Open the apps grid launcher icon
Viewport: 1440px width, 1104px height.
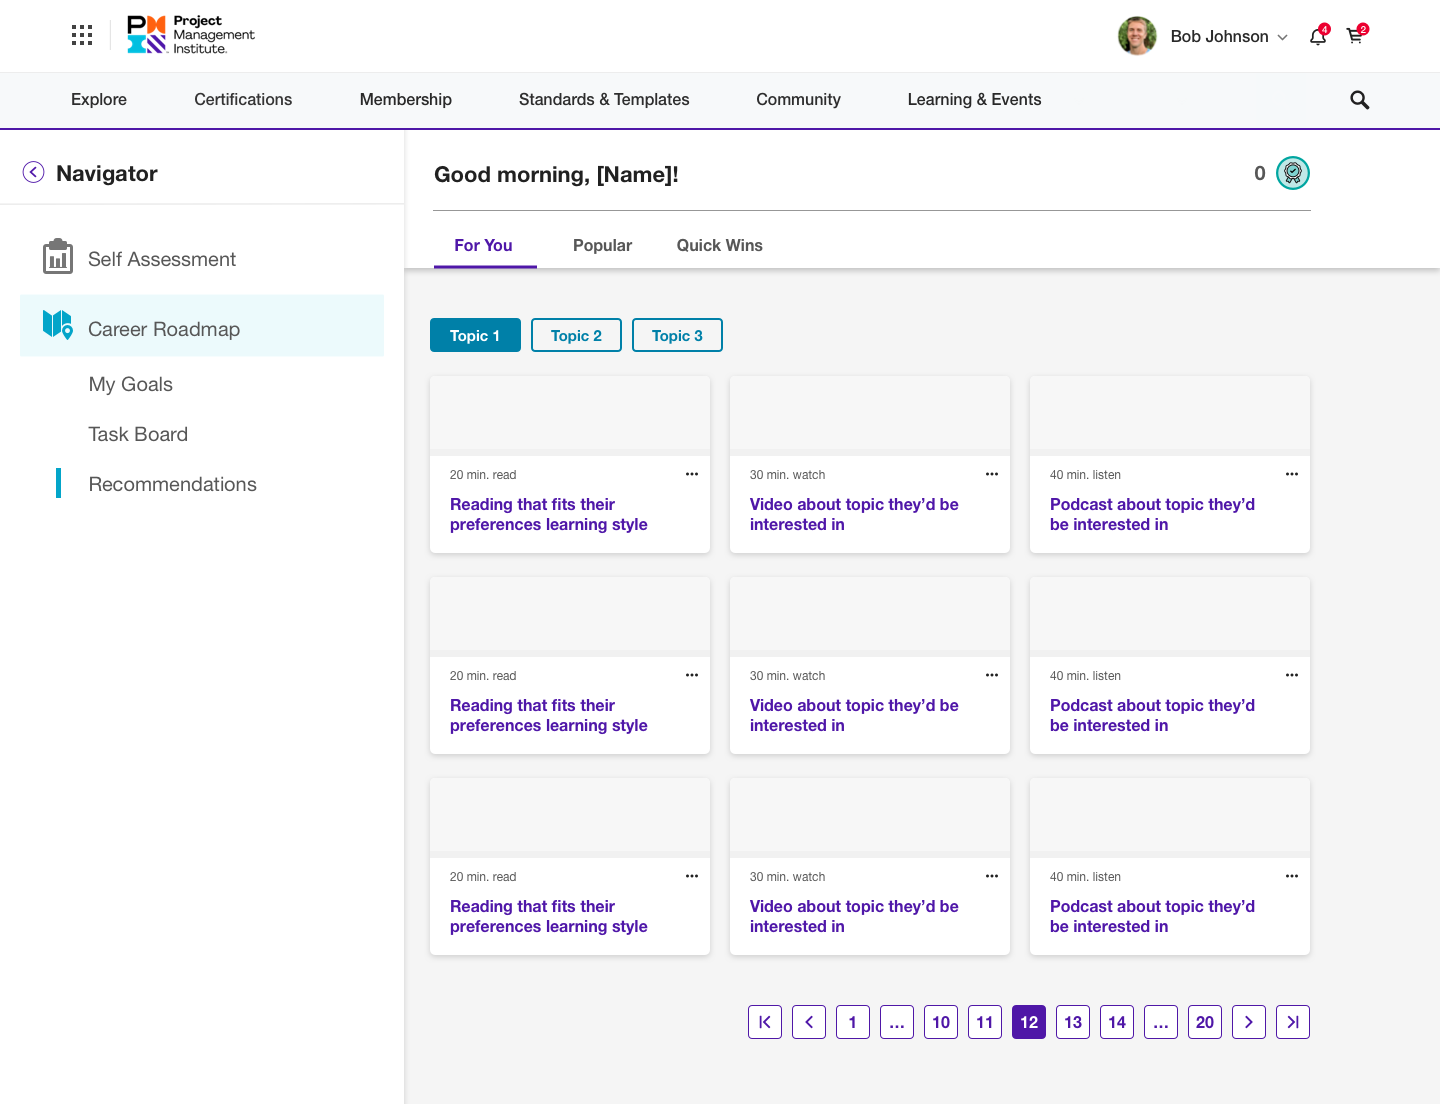82,36
